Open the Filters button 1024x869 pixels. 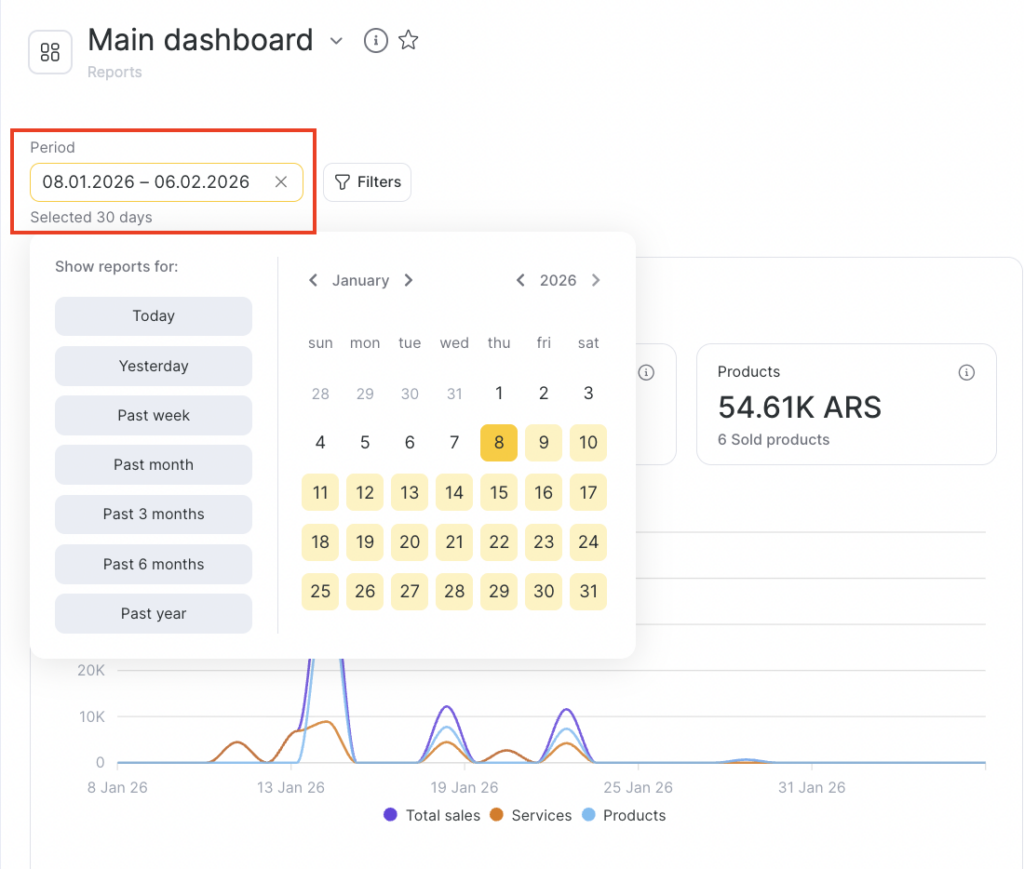(367, 182)
